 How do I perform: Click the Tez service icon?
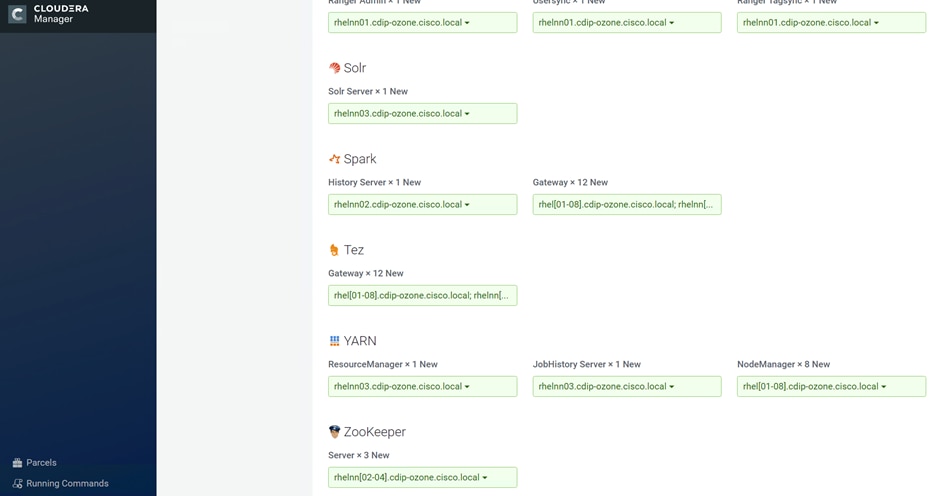[334, 250]
